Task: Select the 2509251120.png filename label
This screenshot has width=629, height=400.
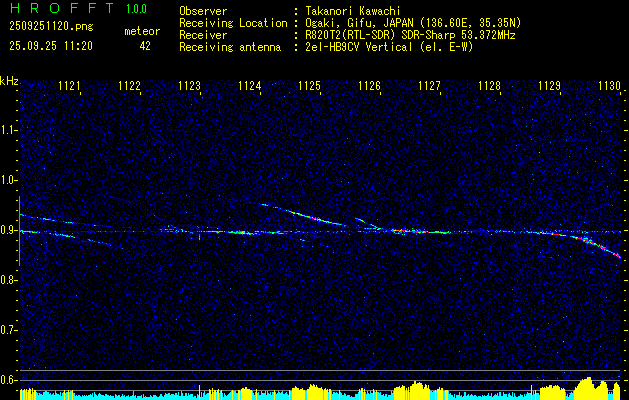Action: click(x=51, y=27)
